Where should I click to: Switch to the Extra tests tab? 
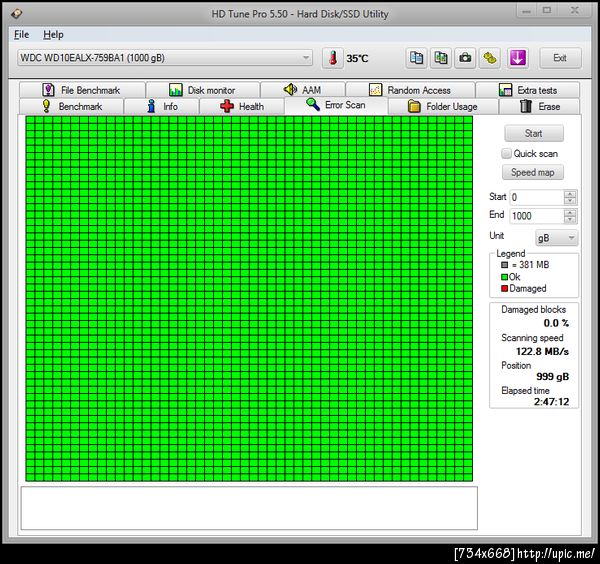[x=528, y=90]
